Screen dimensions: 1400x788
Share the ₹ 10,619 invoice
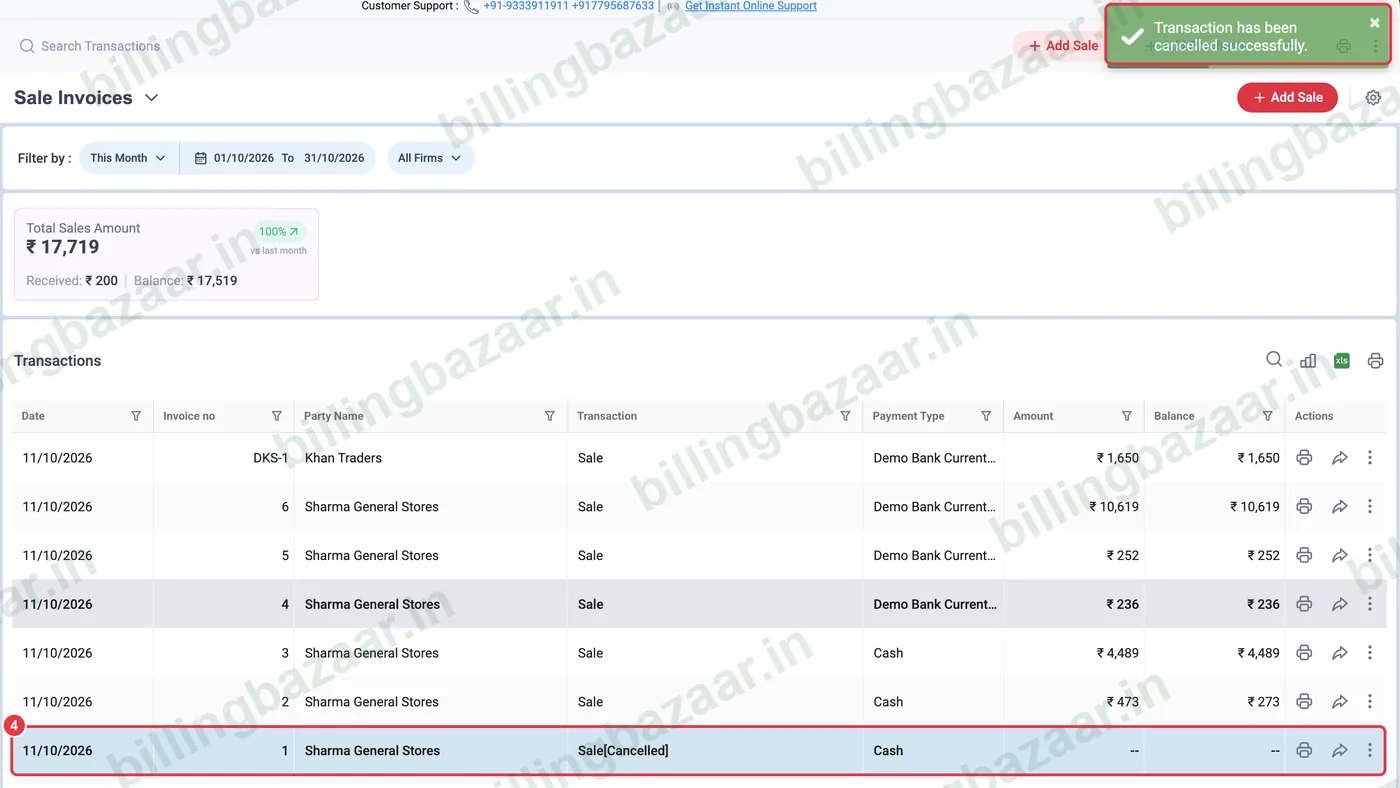pos(1340,507)
